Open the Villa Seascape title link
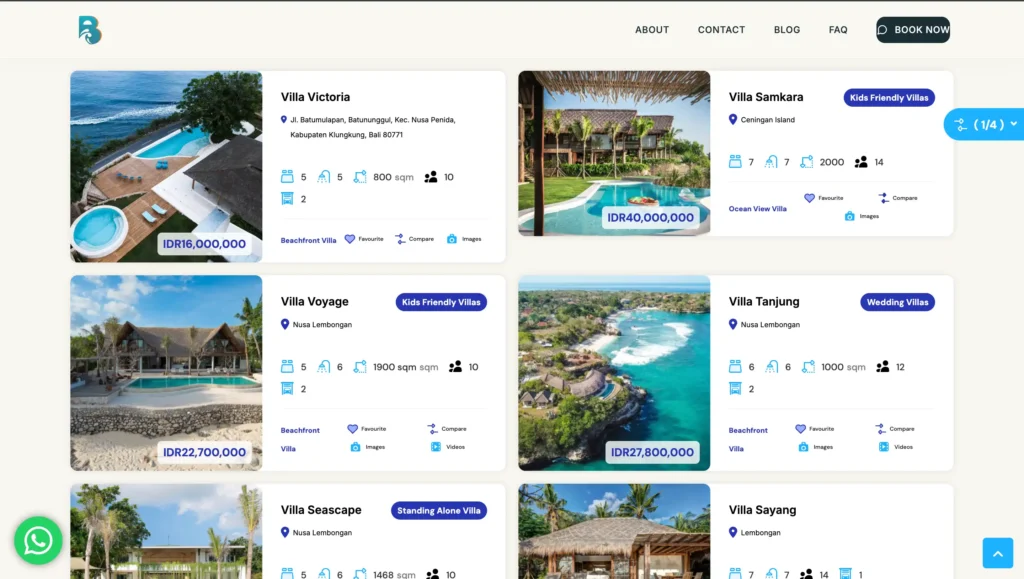1024x579 pixels. pyautogui.click(x=321, y=510)
